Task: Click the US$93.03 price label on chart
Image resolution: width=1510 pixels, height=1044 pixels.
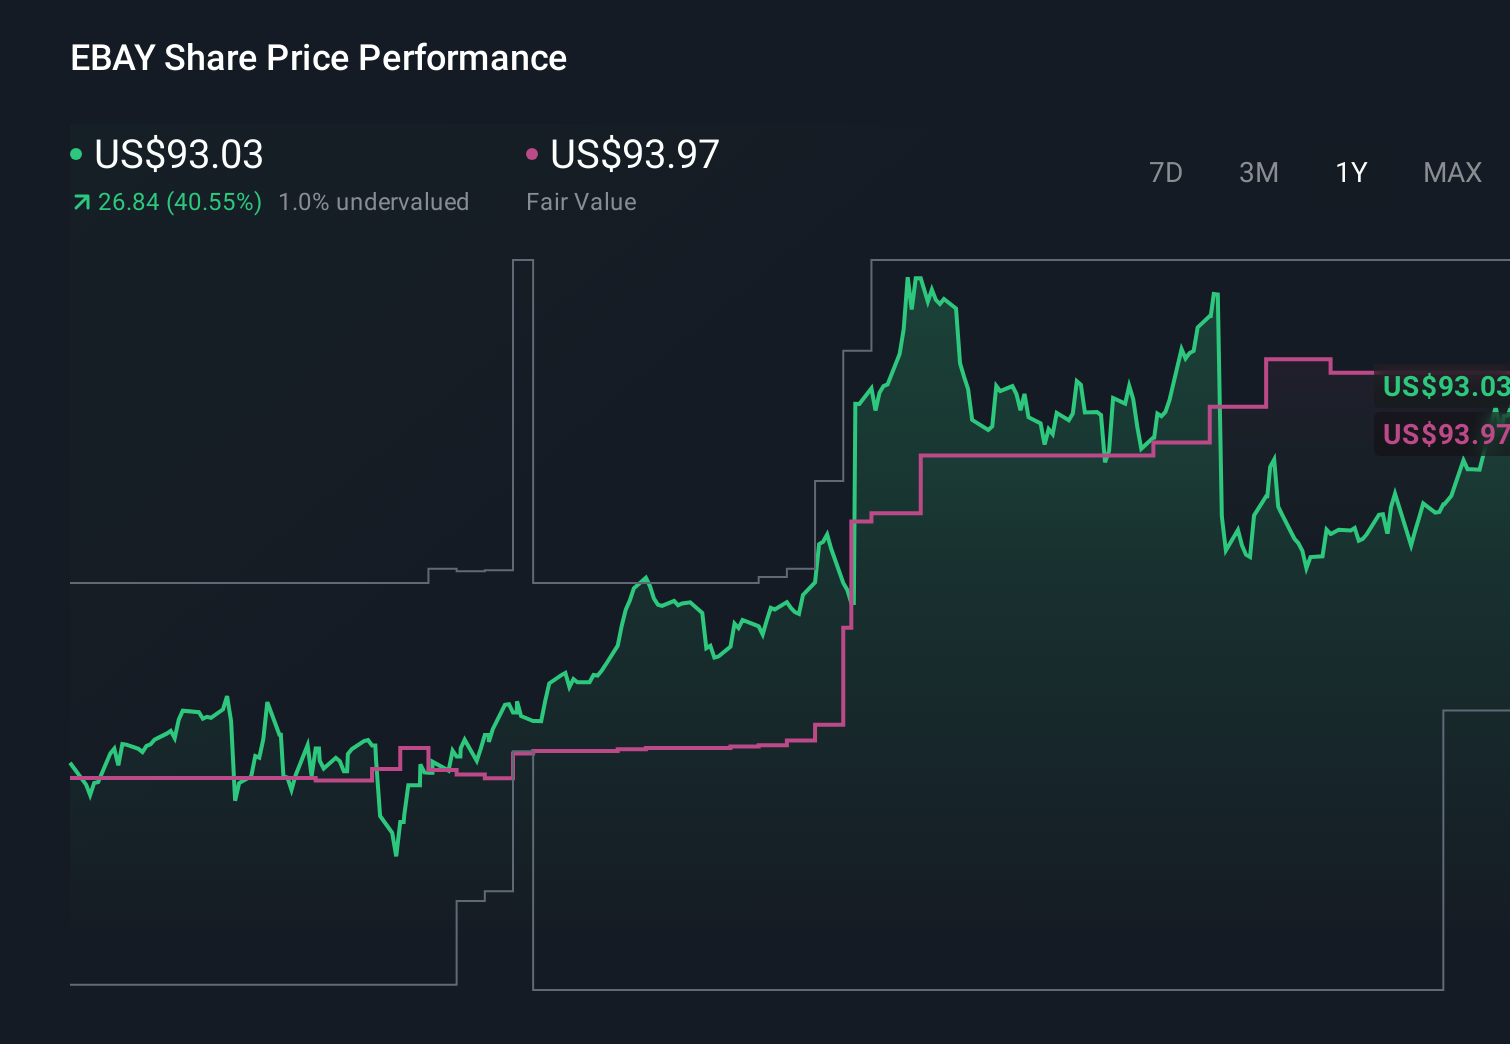Action: click(x=1445, y=387)
